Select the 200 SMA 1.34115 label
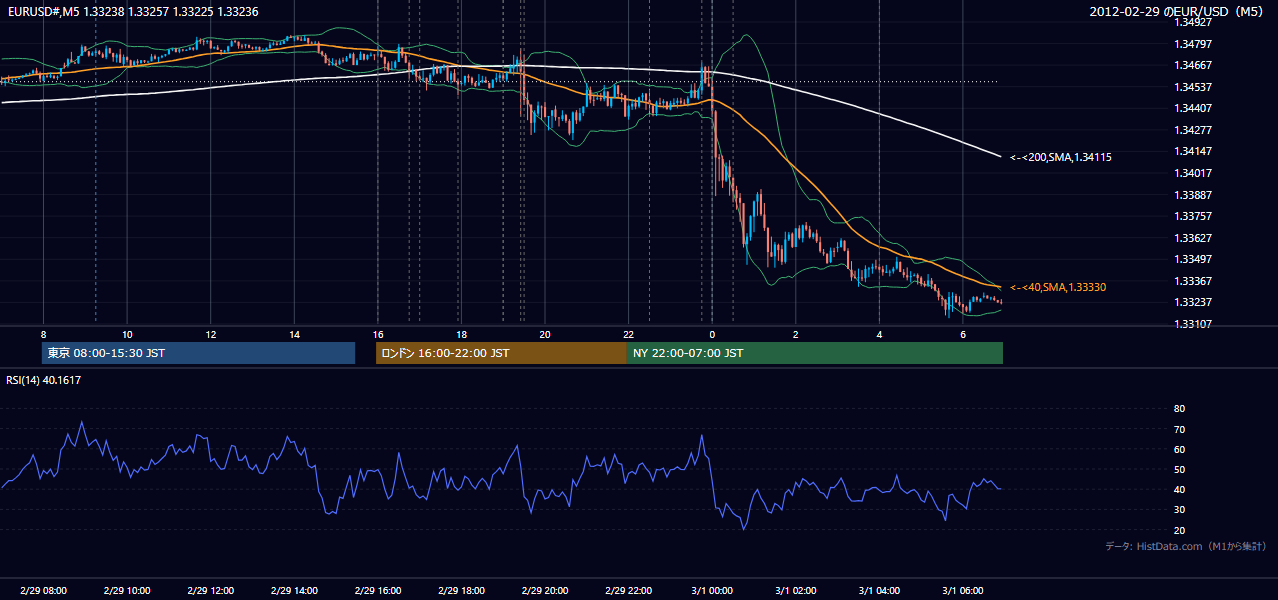The height and width of the screenshot is (600, 1278). click(x=1060, y=157)
